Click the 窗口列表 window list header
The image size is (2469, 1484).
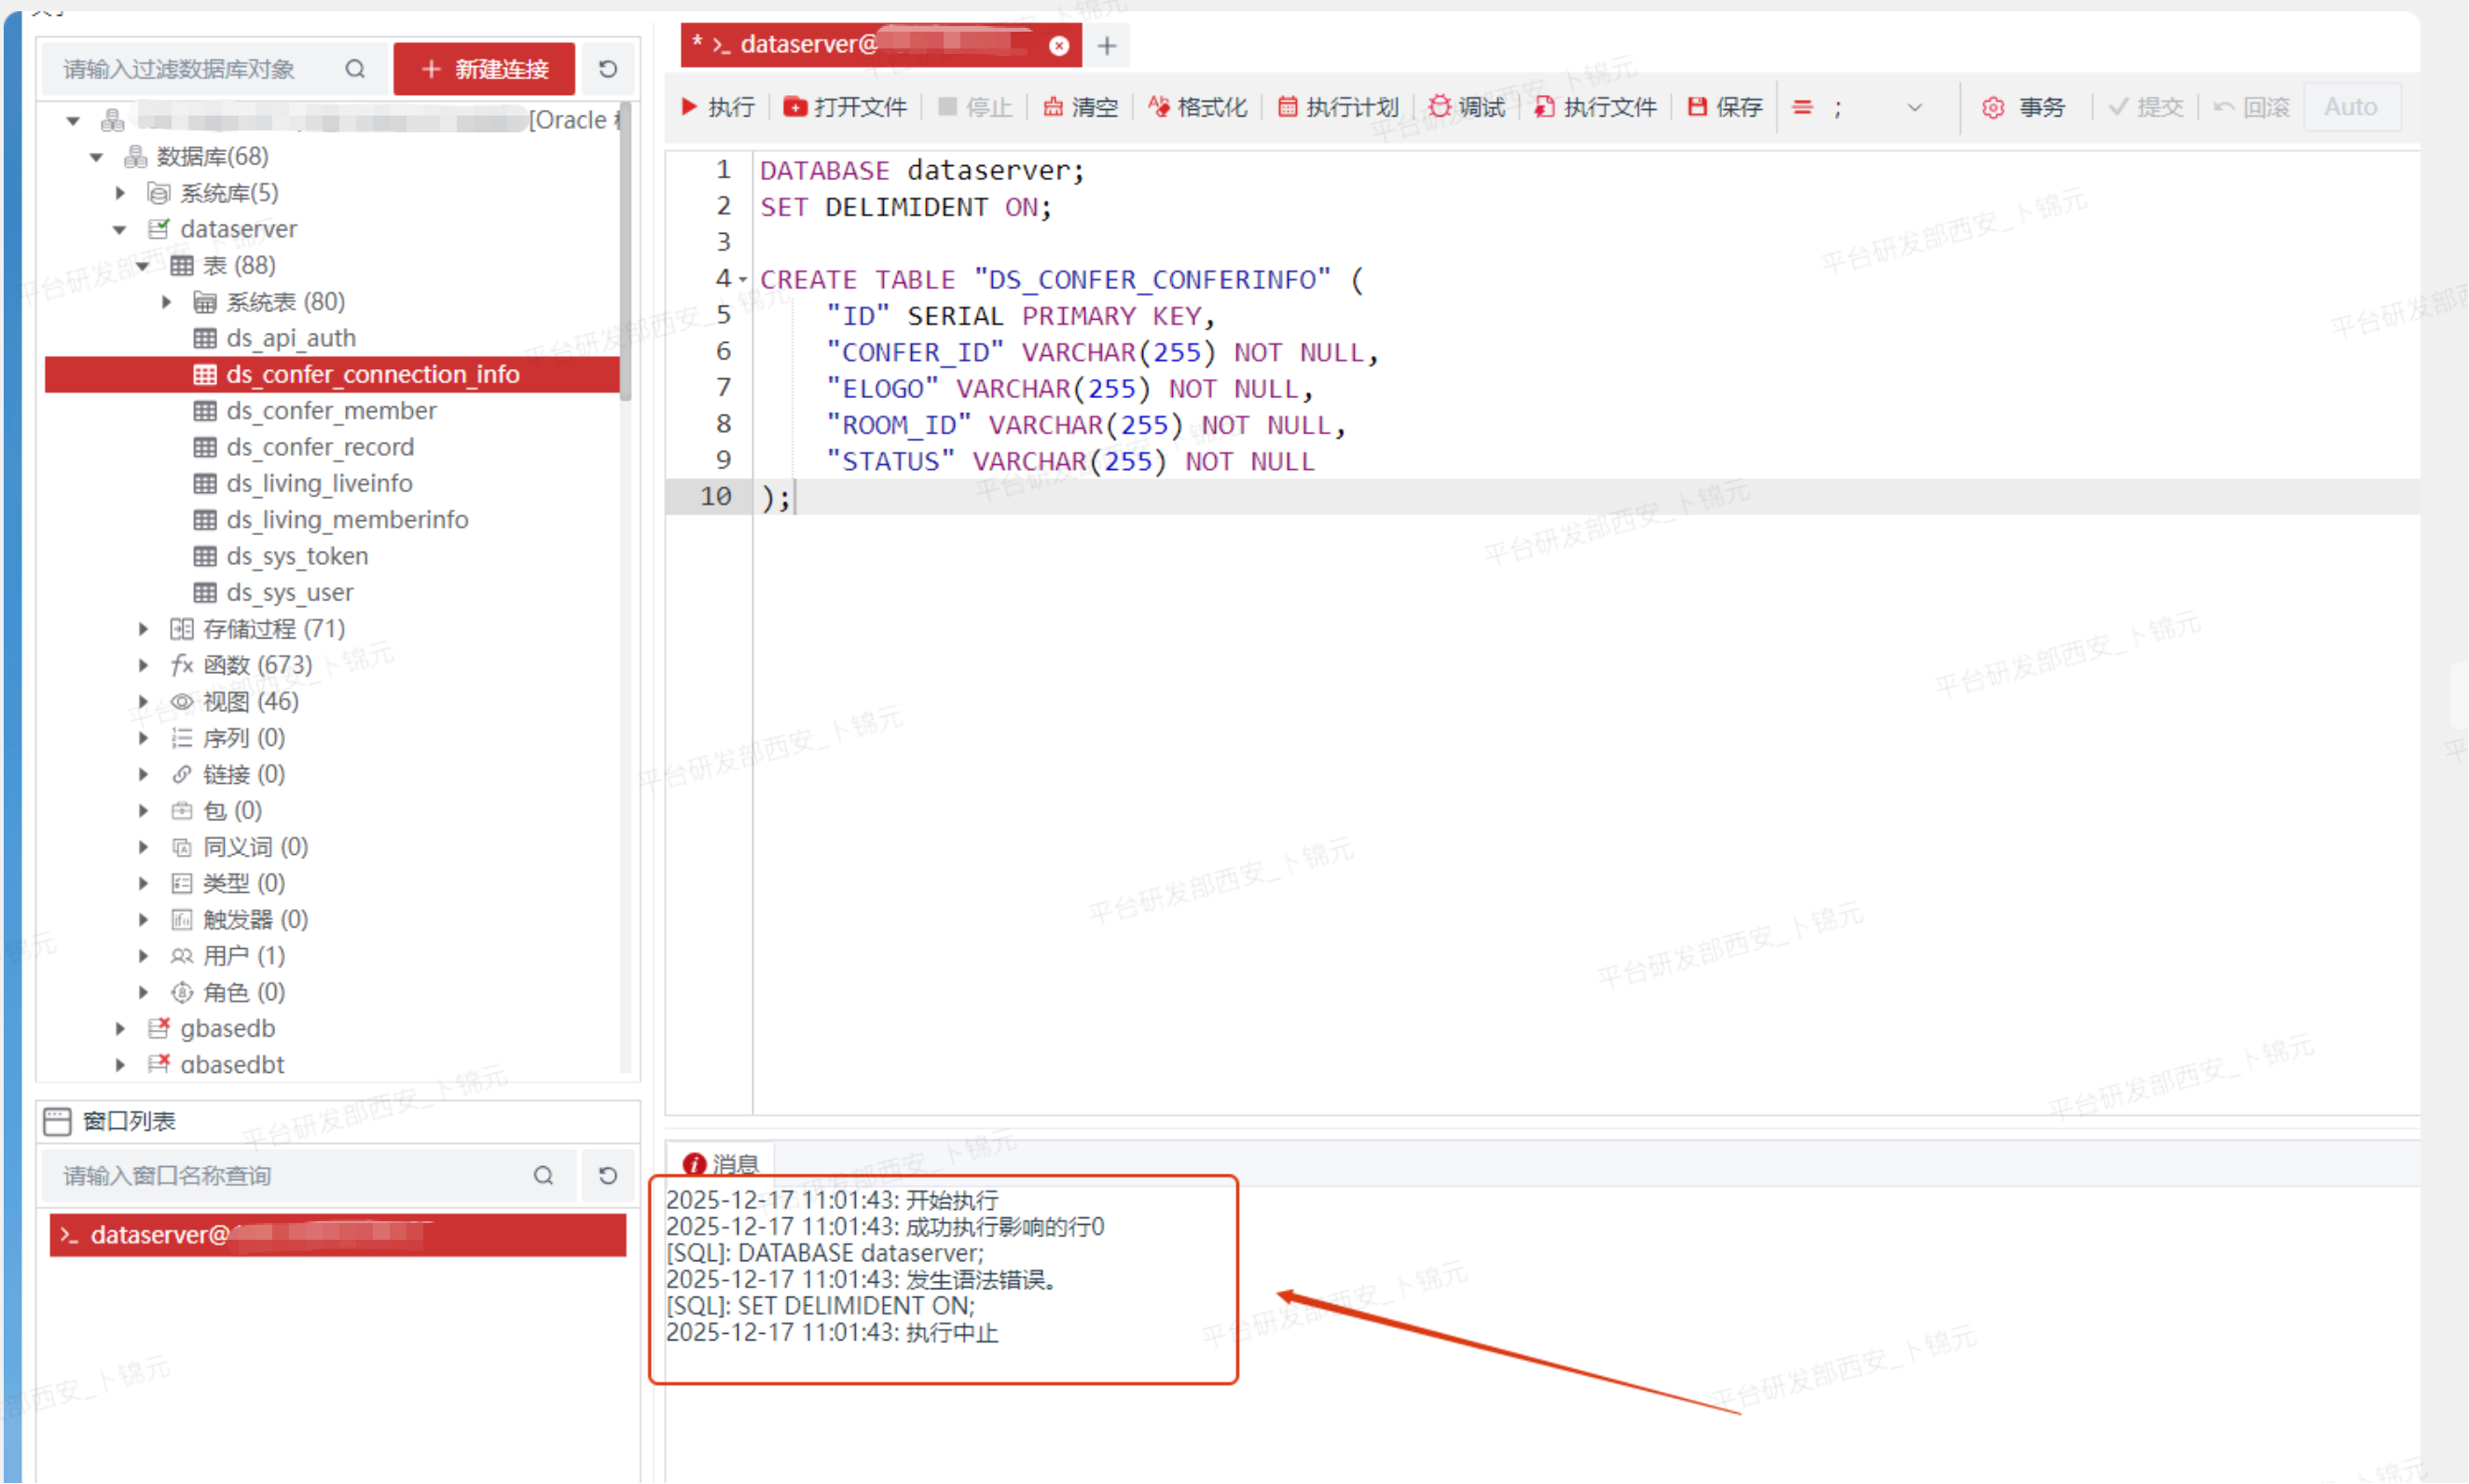[x=128, y=1122]
